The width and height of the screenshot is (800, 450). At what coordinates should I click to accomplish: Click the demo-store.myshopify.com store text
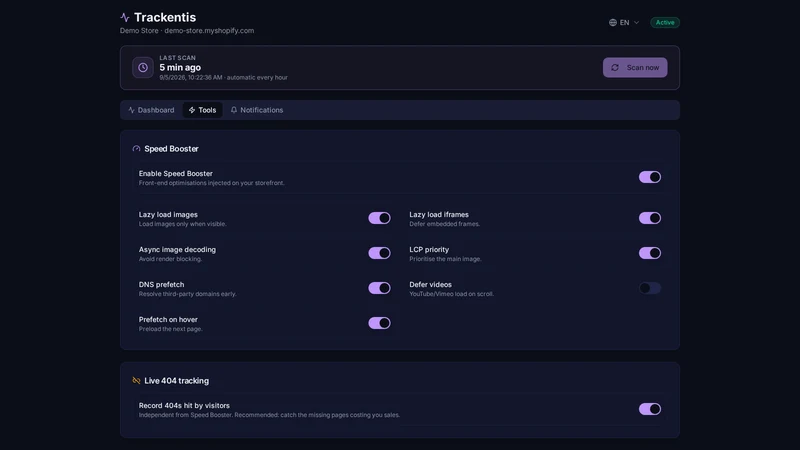tap(209, 31)
